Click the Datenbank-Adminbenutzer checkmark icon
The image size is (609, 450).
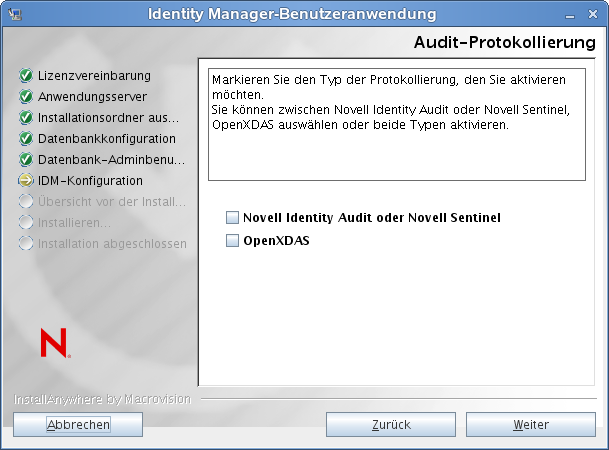pyautogui.click(x=25, y=160)
